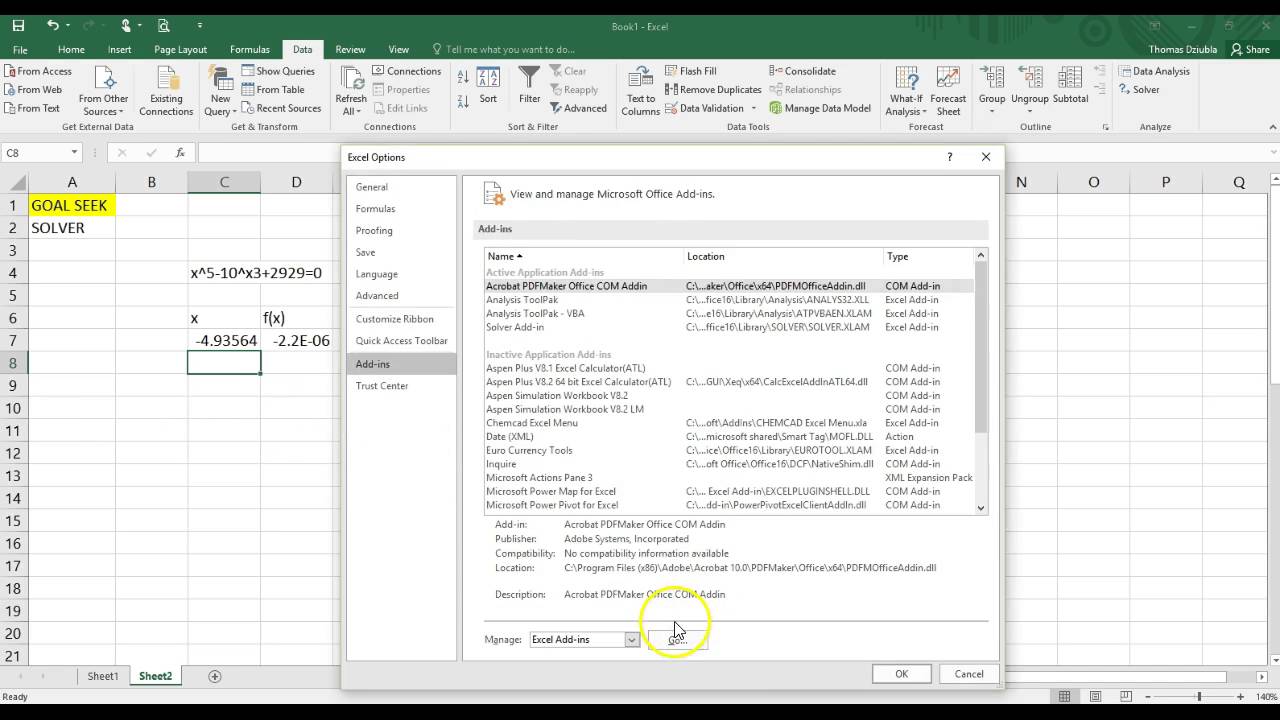Click Existing Connections icon

point(166,91)
